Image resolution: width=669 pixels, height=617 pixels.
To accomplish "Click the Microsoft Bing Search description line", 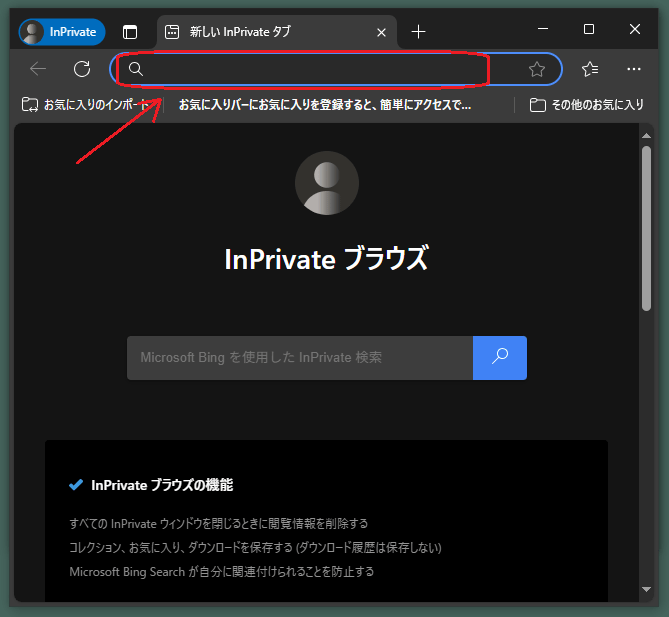I will (221, 572).
